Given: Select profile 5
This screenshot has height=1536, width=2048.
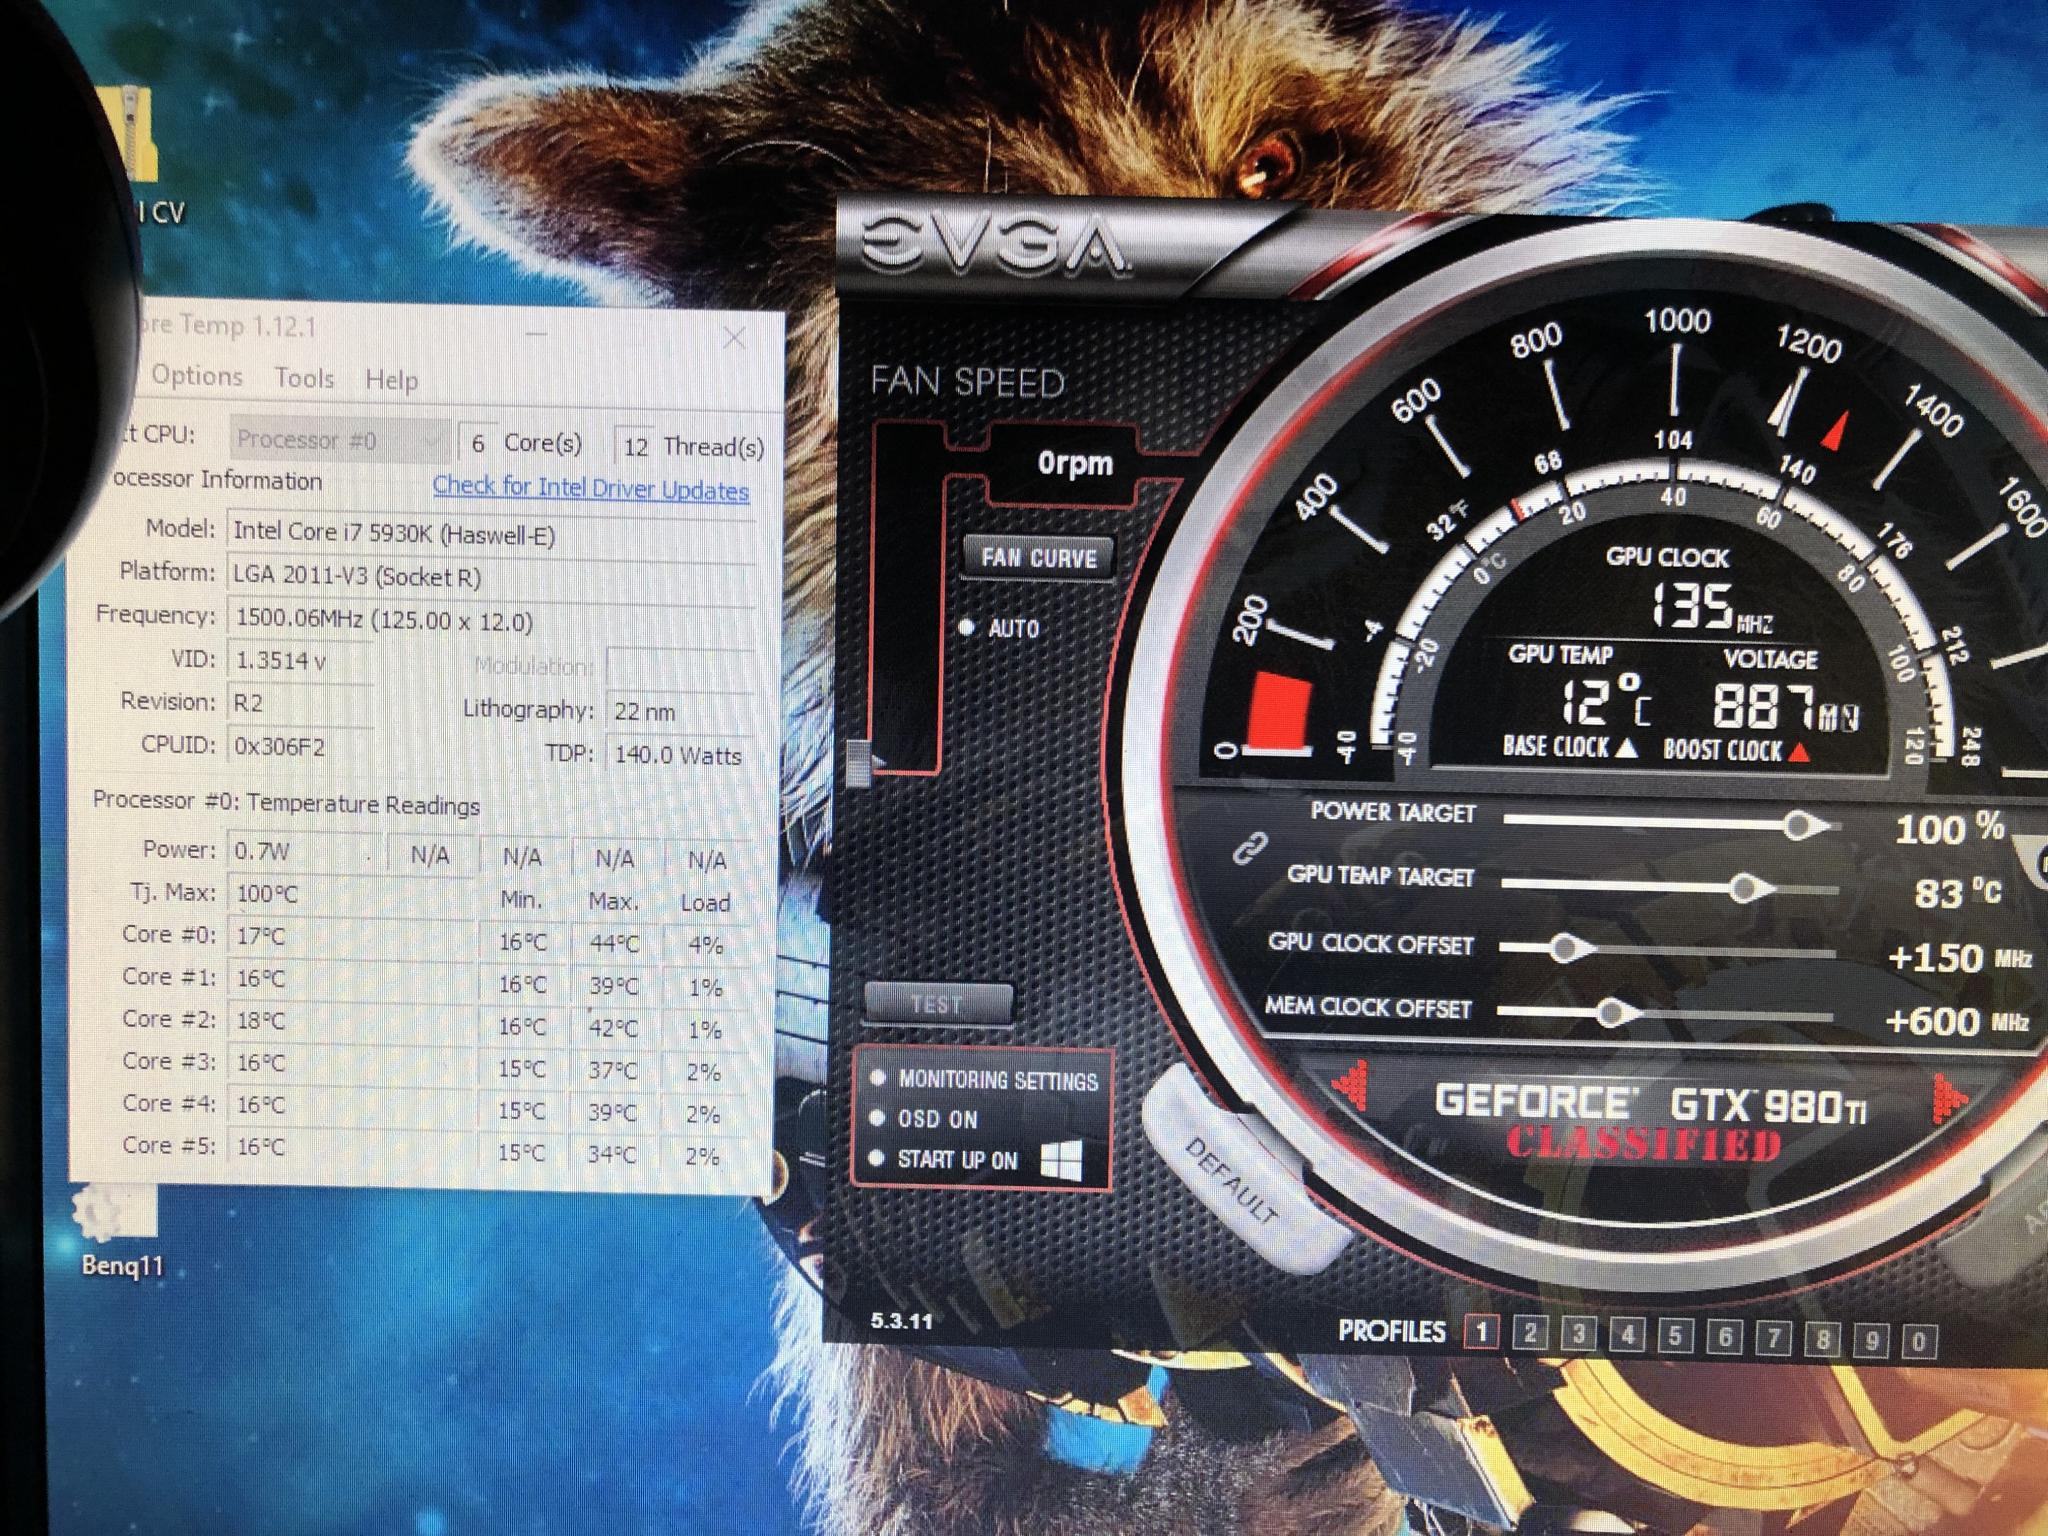Looking at the screenshot, I should [x=1676, y=1336].
